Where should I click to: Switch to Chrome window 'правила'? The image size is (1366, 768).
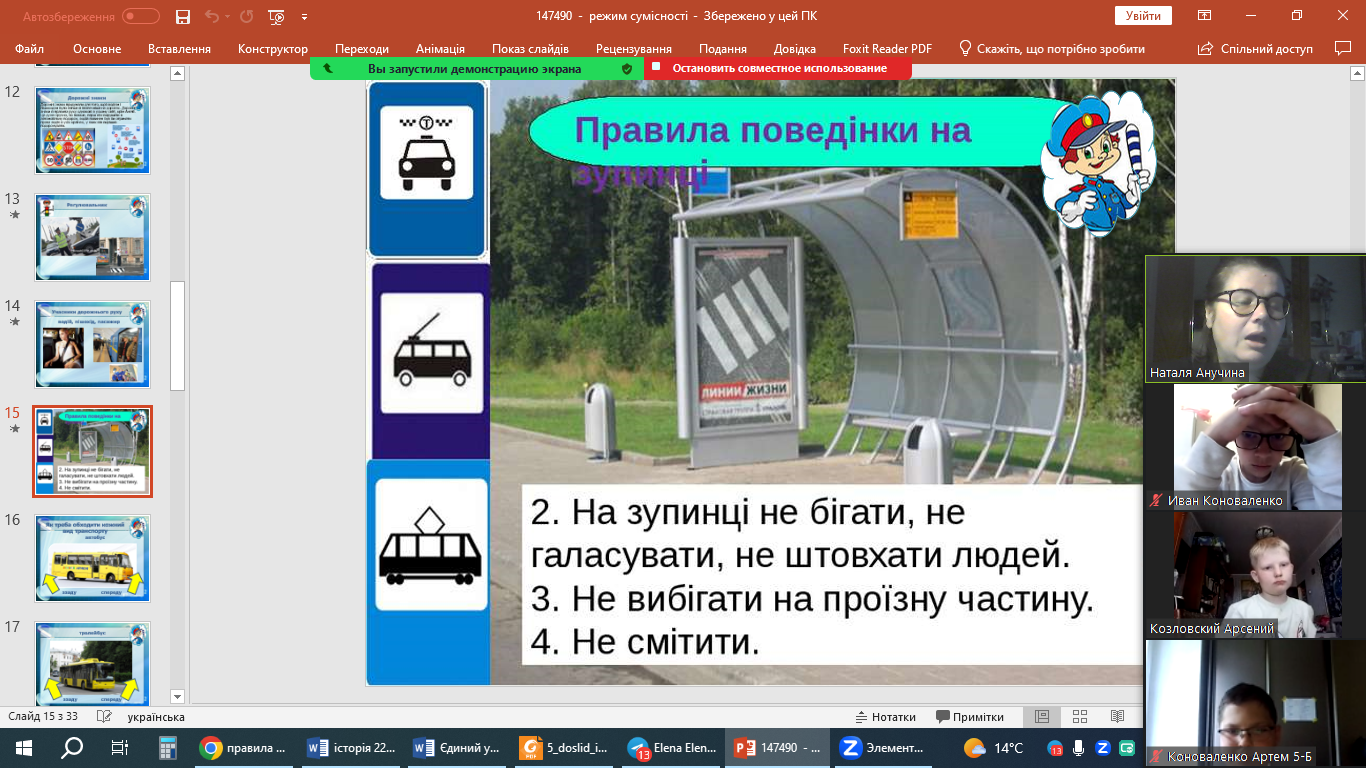coord(243,747)
